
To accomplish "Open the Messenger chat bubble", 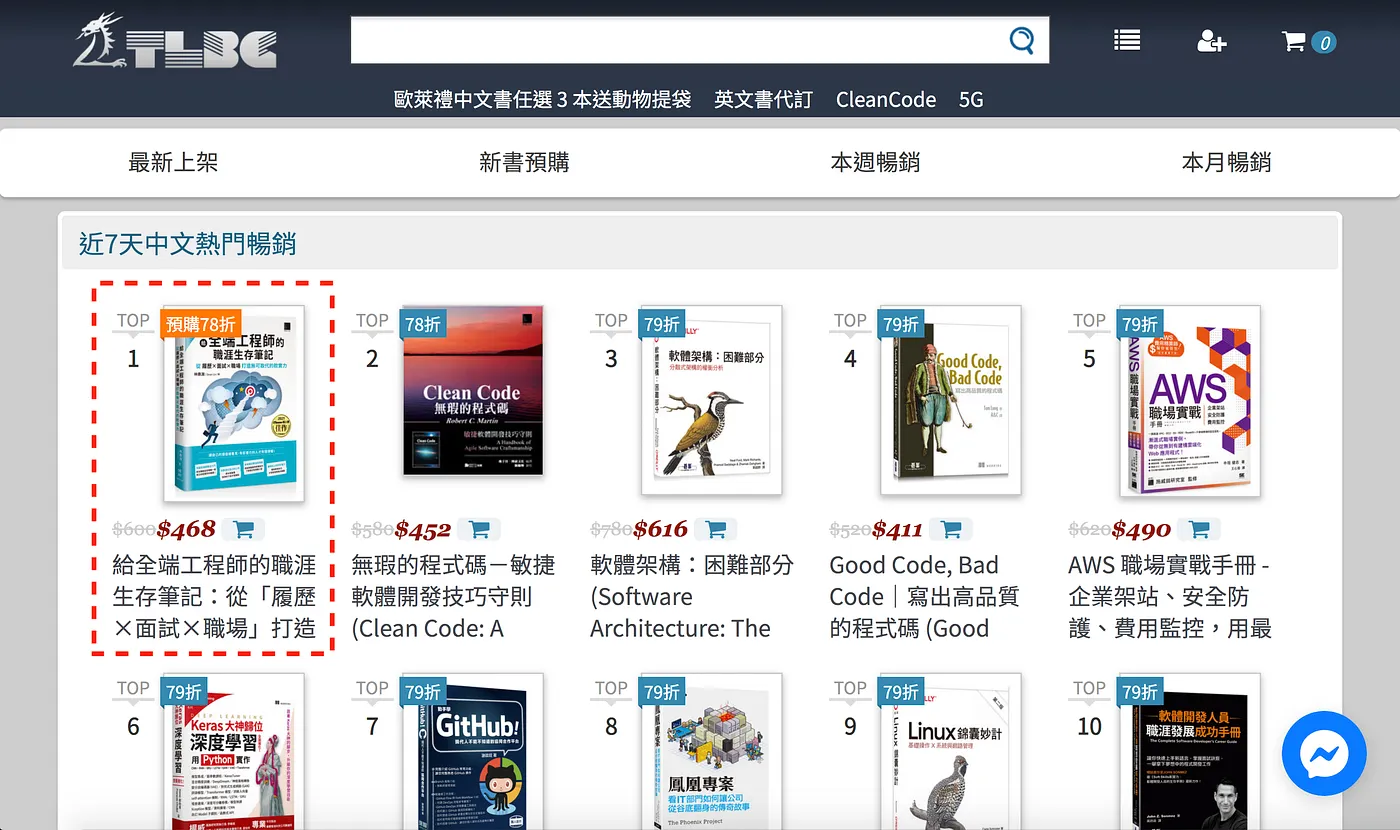I will (x=1324, y=753).
